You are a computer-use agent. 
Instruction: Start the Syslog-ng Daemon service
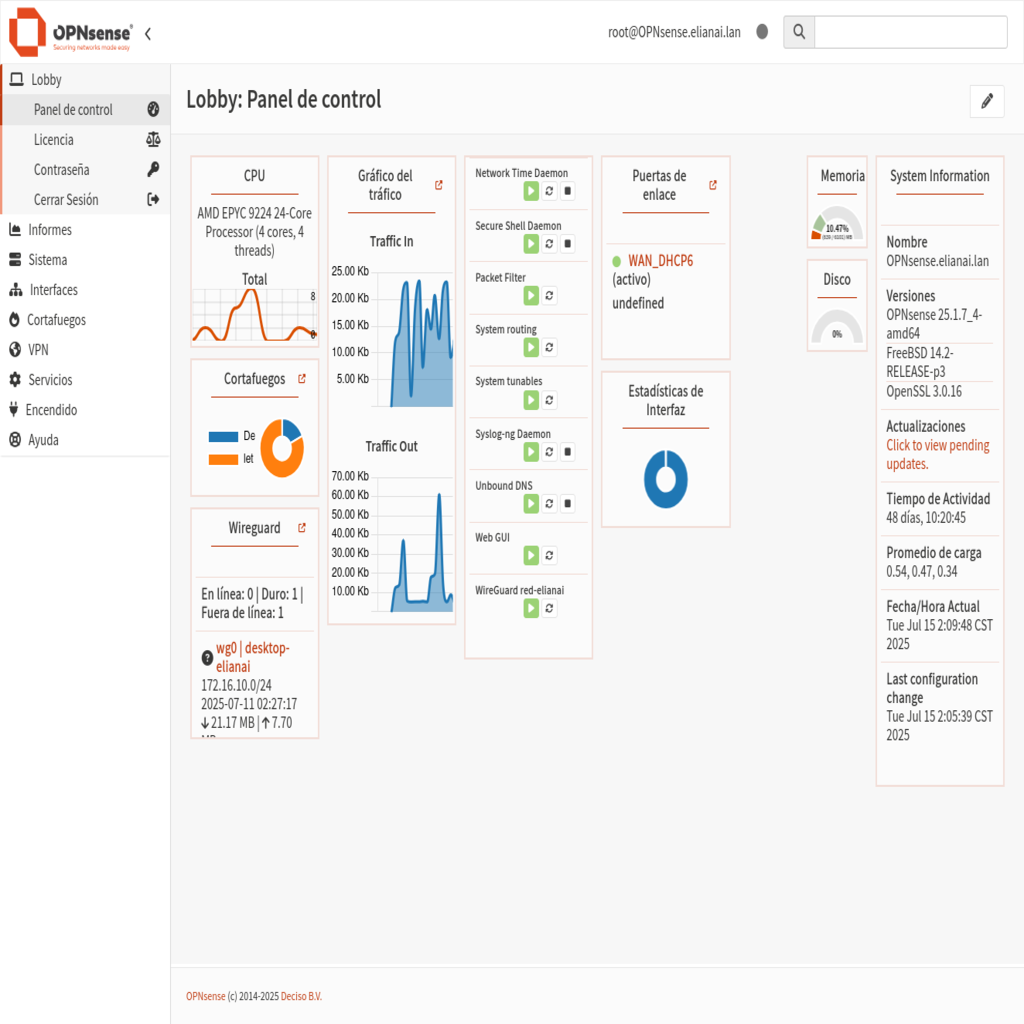click(531, 451)
